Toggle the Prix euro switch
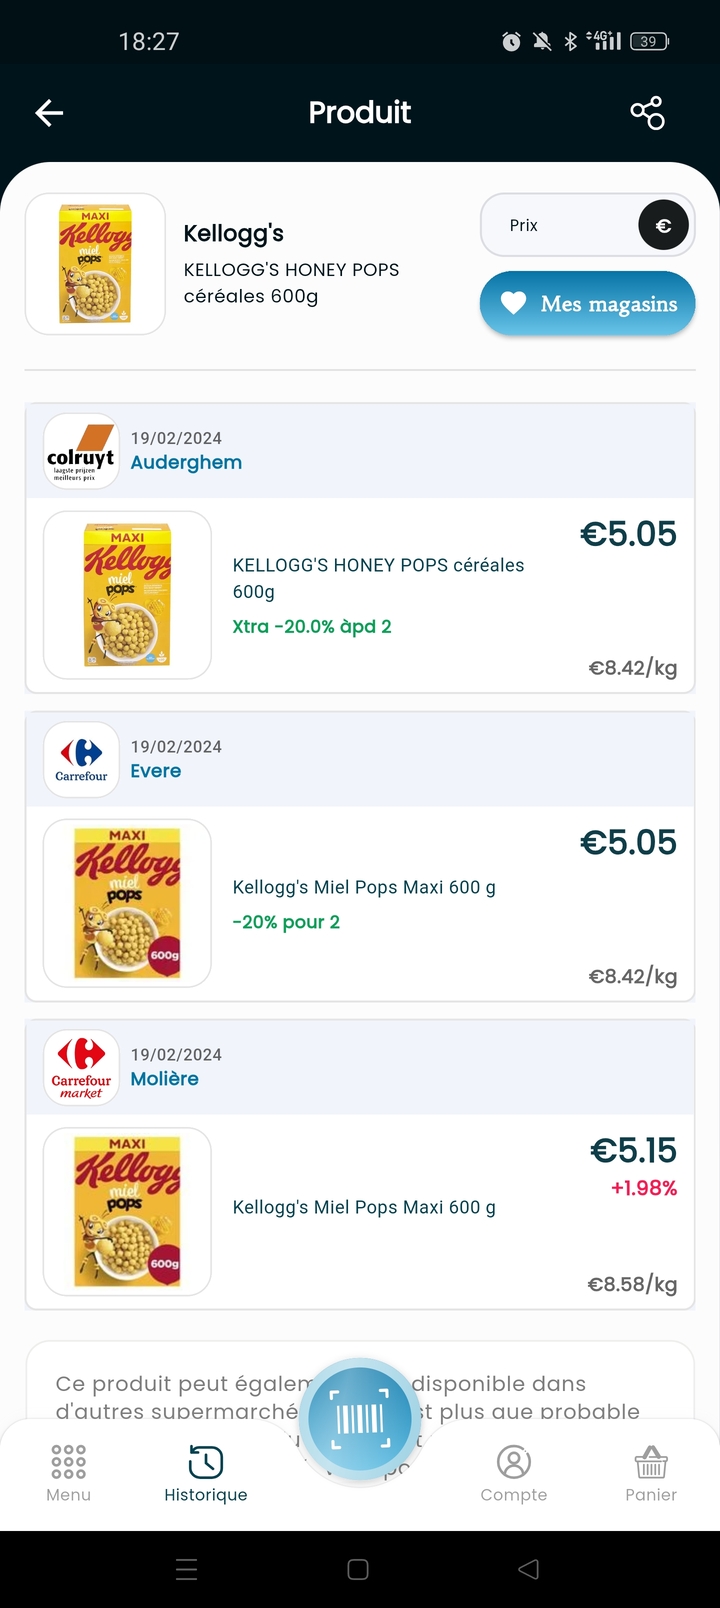 coord(662,225)
